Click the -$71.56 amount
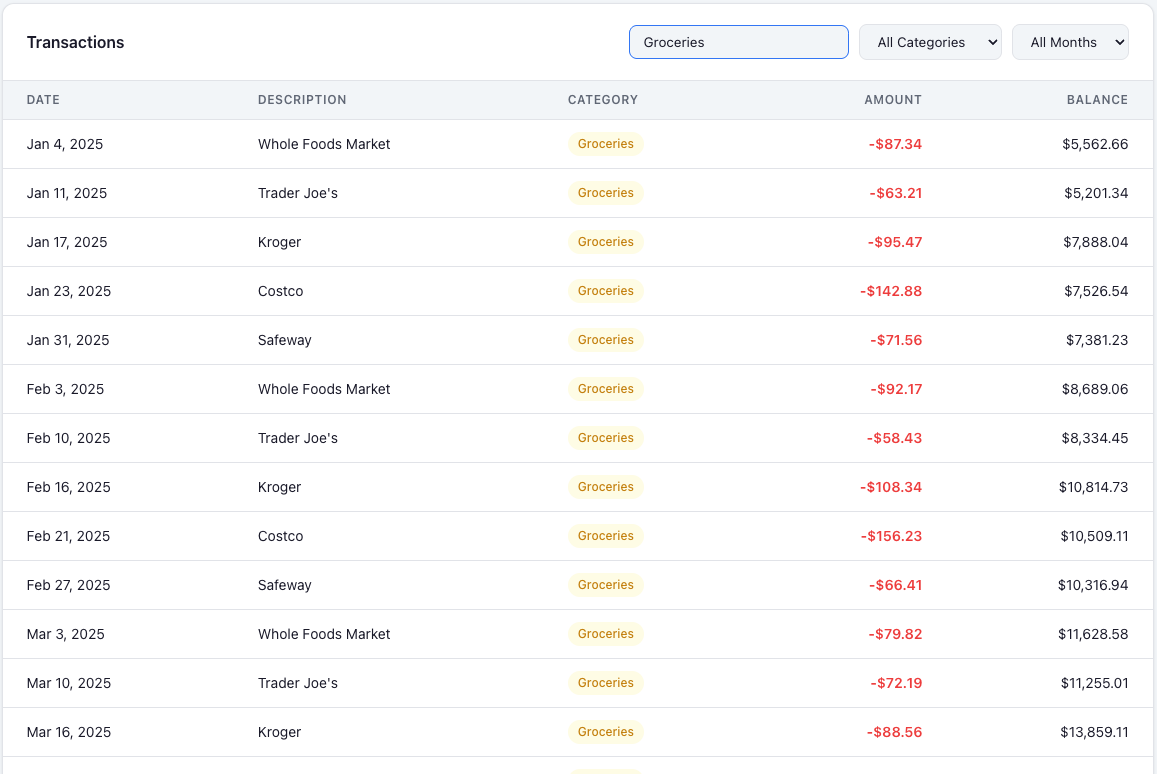 896,340
